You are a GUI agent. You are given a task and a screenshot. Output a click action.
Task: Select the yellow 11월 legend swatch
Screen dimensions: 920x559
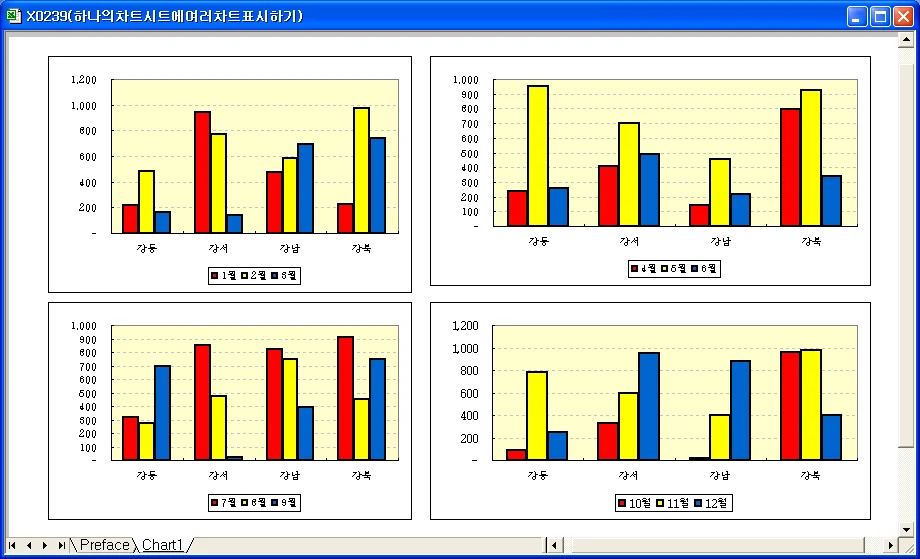pos(660,503)
